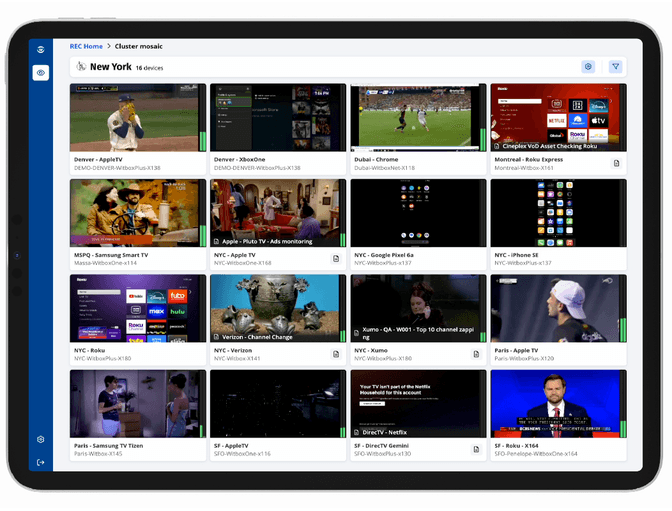Click the New York cluster title

[110, 67]
